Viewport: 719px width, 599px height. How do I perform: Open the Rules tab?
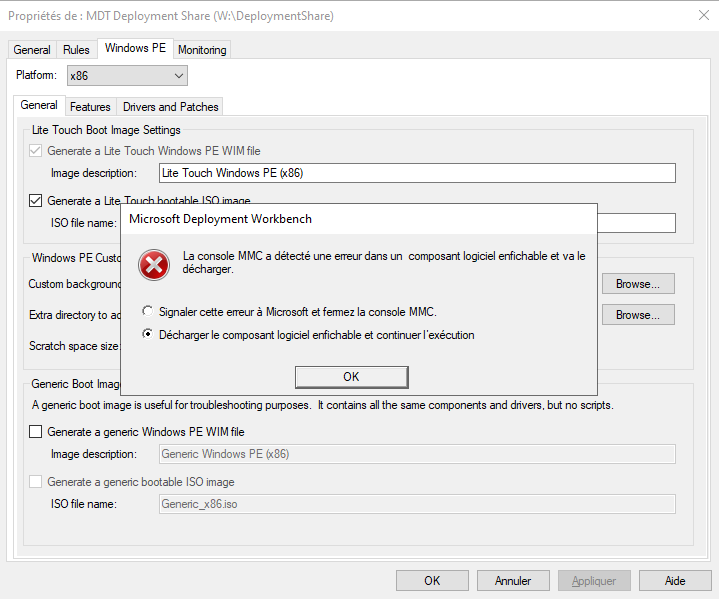coord(76,50)
